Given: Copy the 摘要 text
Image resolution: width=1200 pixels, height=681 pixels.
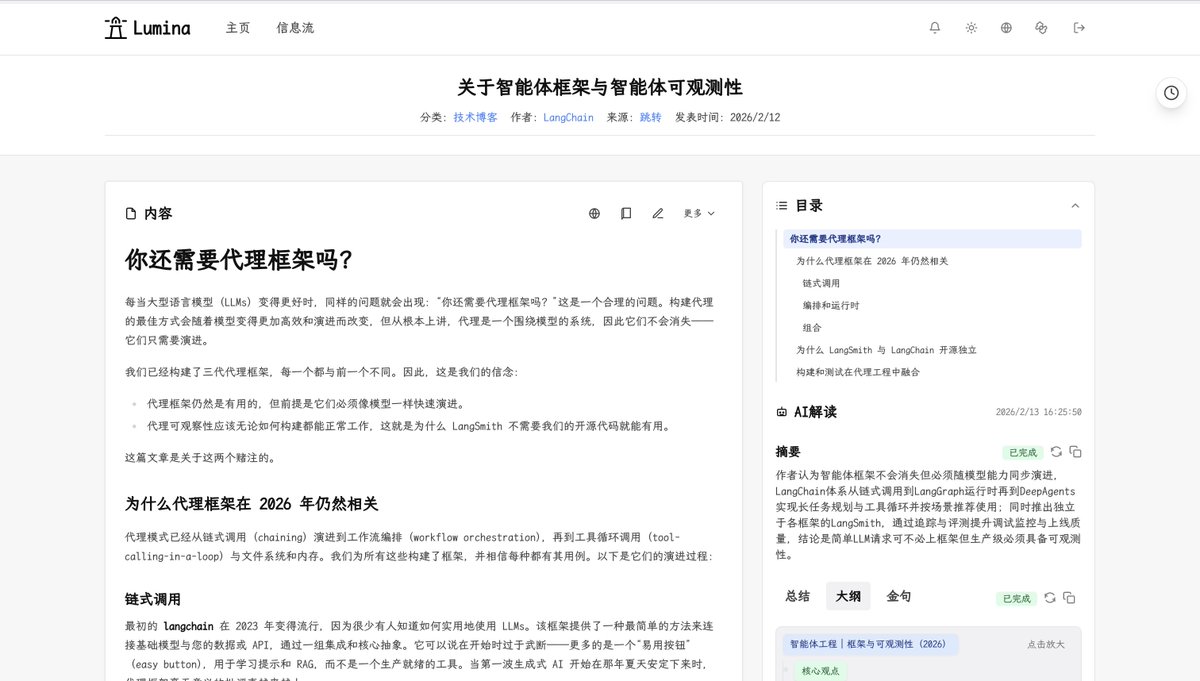Looking at the screenshot, I should [x=1075, y=452].
